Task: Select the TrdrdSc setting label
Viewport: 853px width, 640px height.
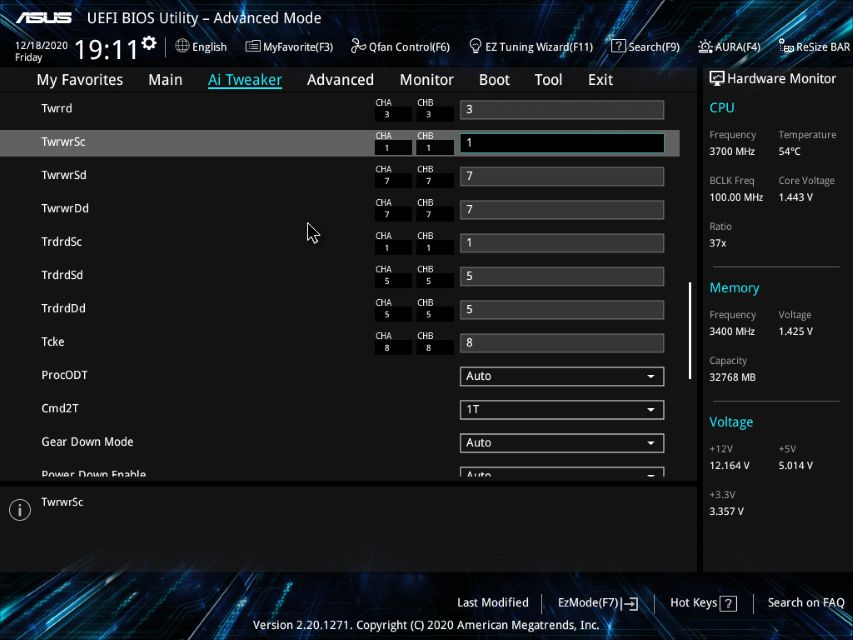Action: [x=61, y=242]
